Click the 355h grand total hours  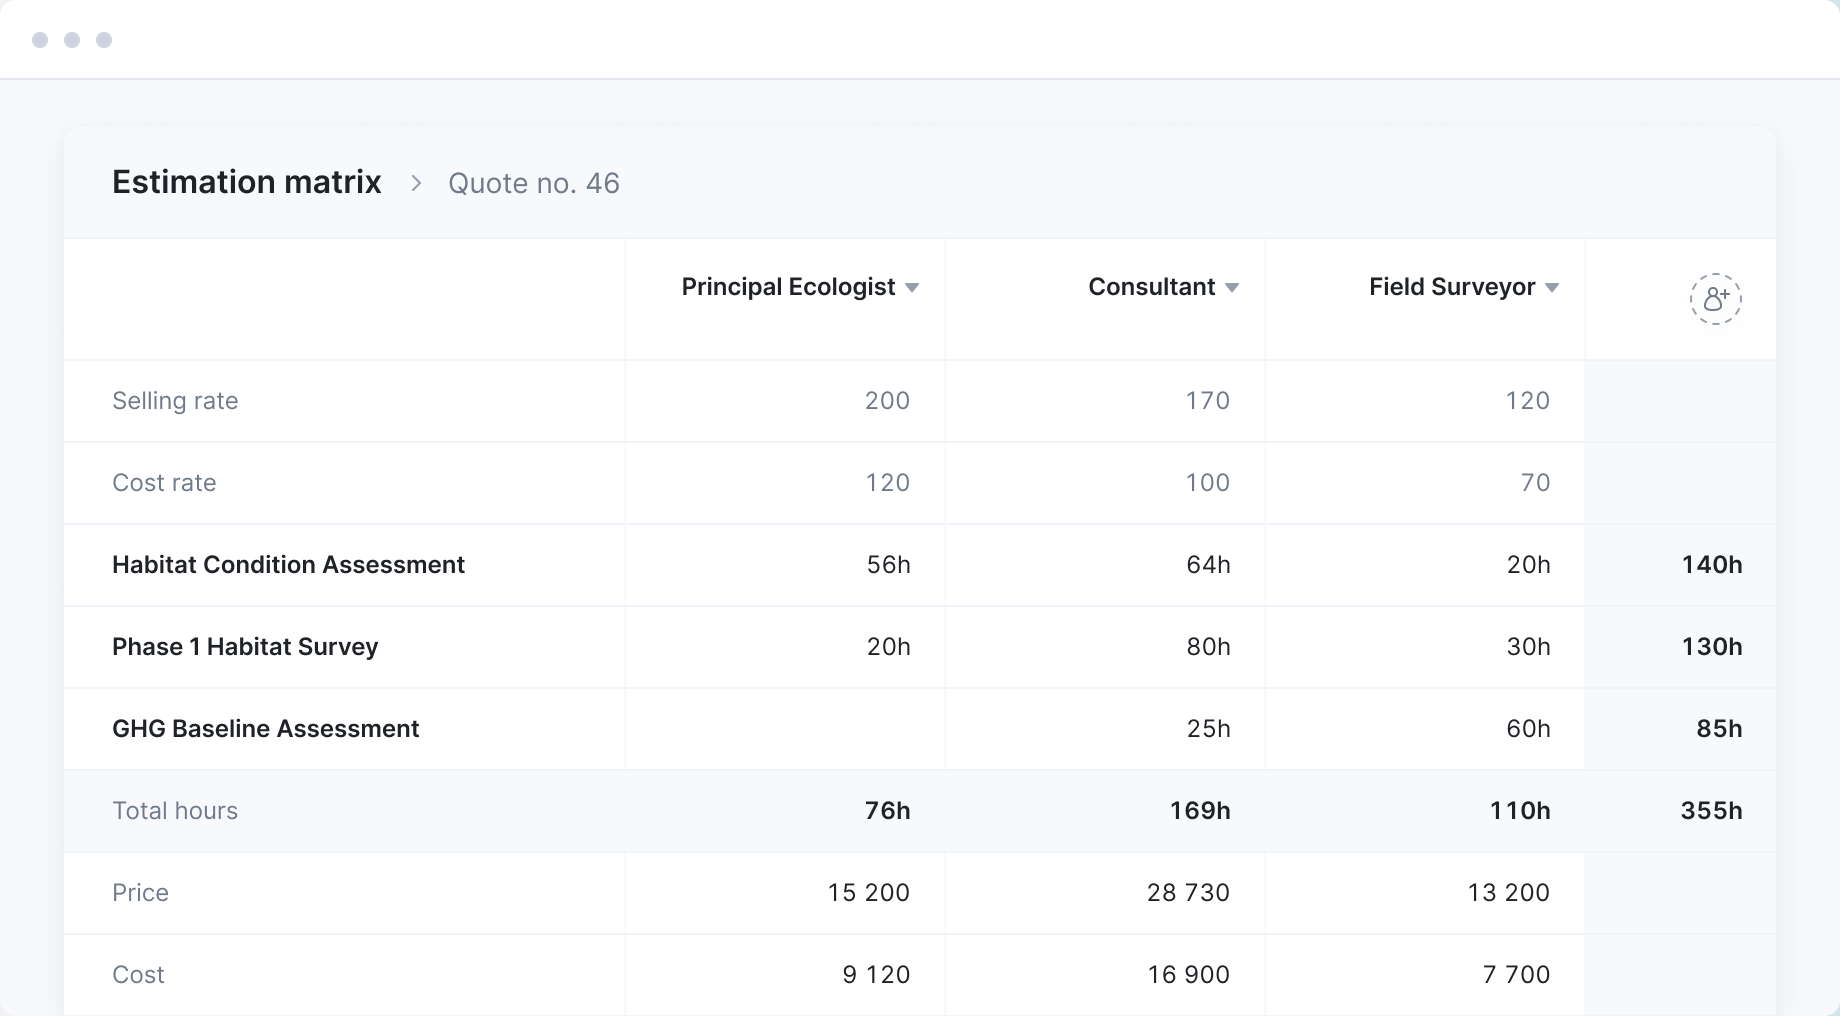coord(1710,811)
